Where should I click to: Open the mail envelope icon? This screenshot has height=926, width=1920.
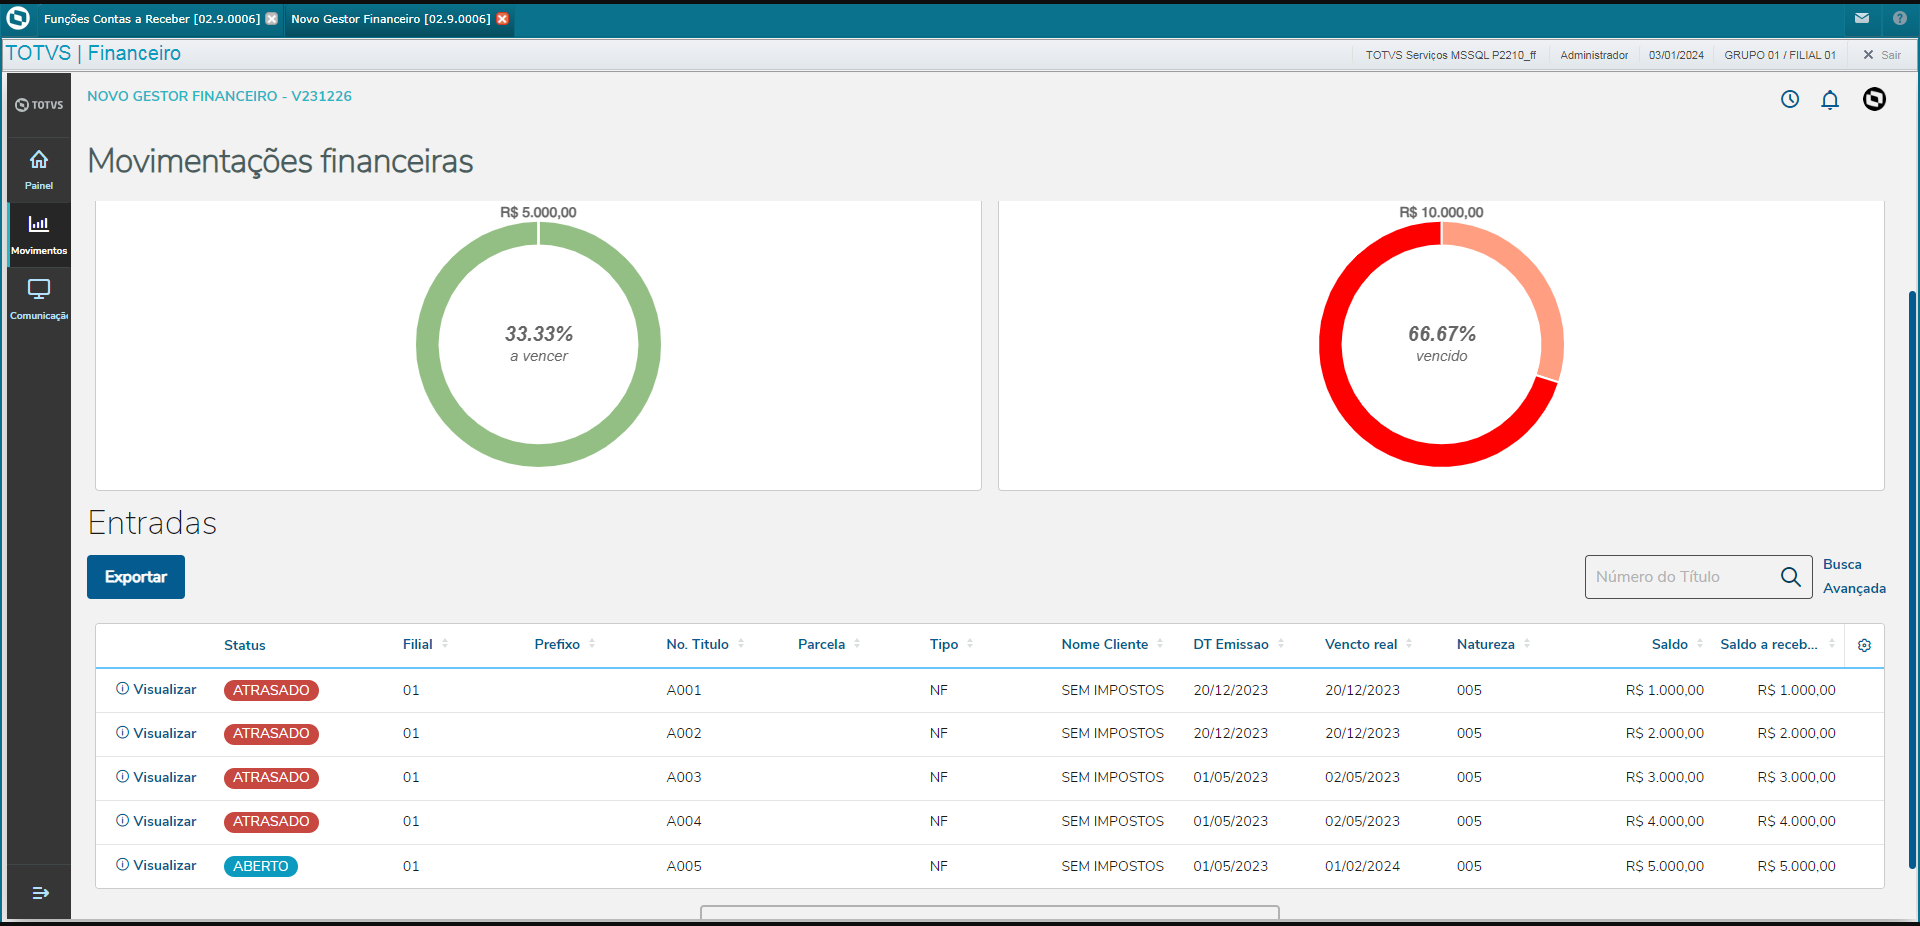(x=1862, y=18)
